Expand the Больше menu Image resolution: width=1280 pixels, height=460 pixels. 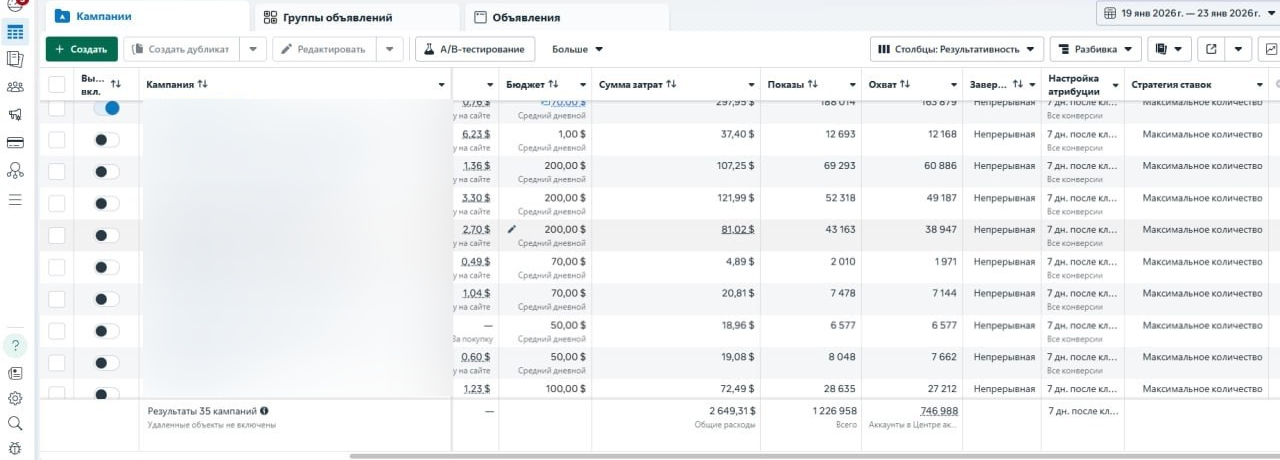[x=578, y=49]
